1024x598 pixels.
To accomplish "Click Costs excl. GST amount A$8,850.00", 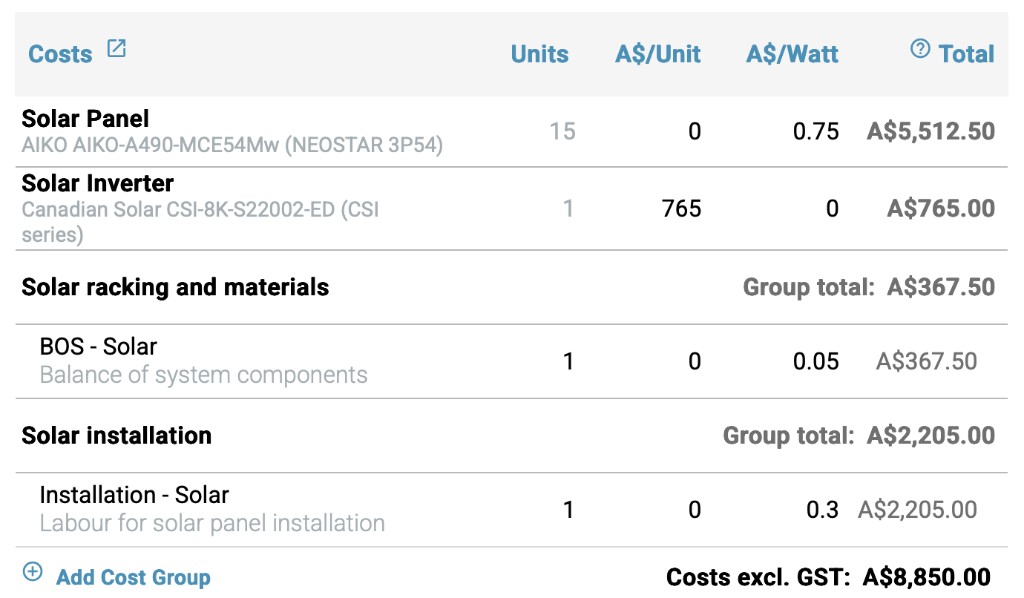I will [926, 578].
